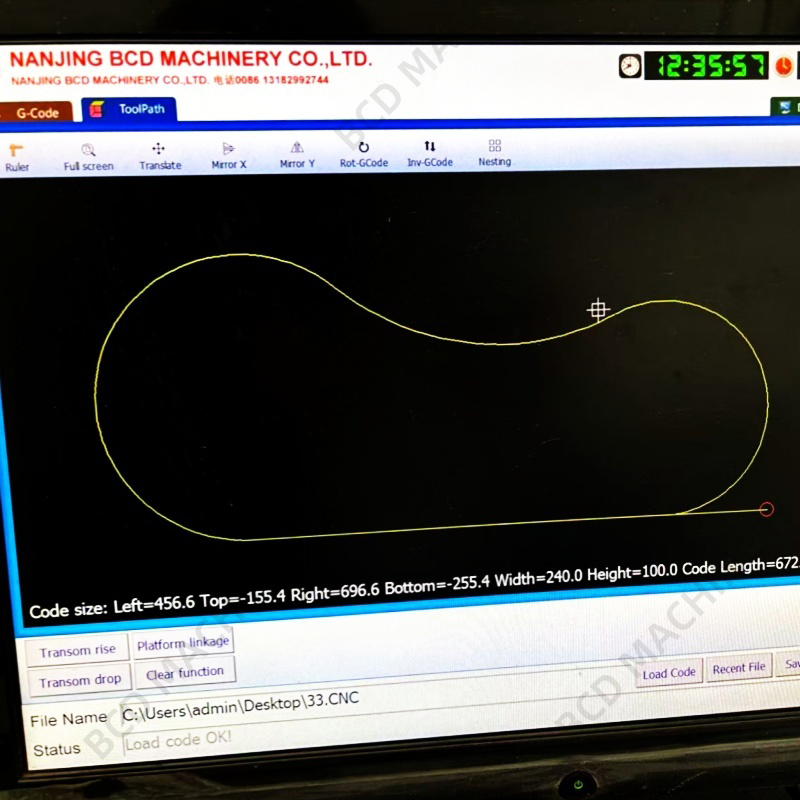800x800 pixels.
Task: Apply Mirror Y to toolpath
Action: [x=297, y=155]
